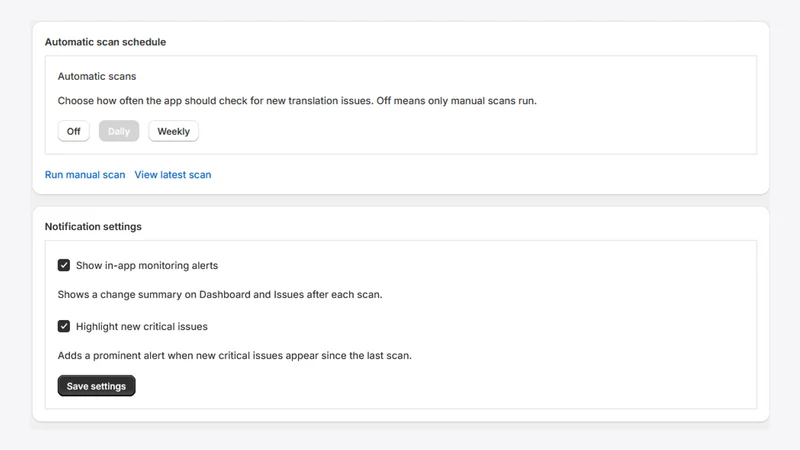The image size is (800, 450).
Task: Choose the Weekly scan schedule
Action: pos(173,131)
